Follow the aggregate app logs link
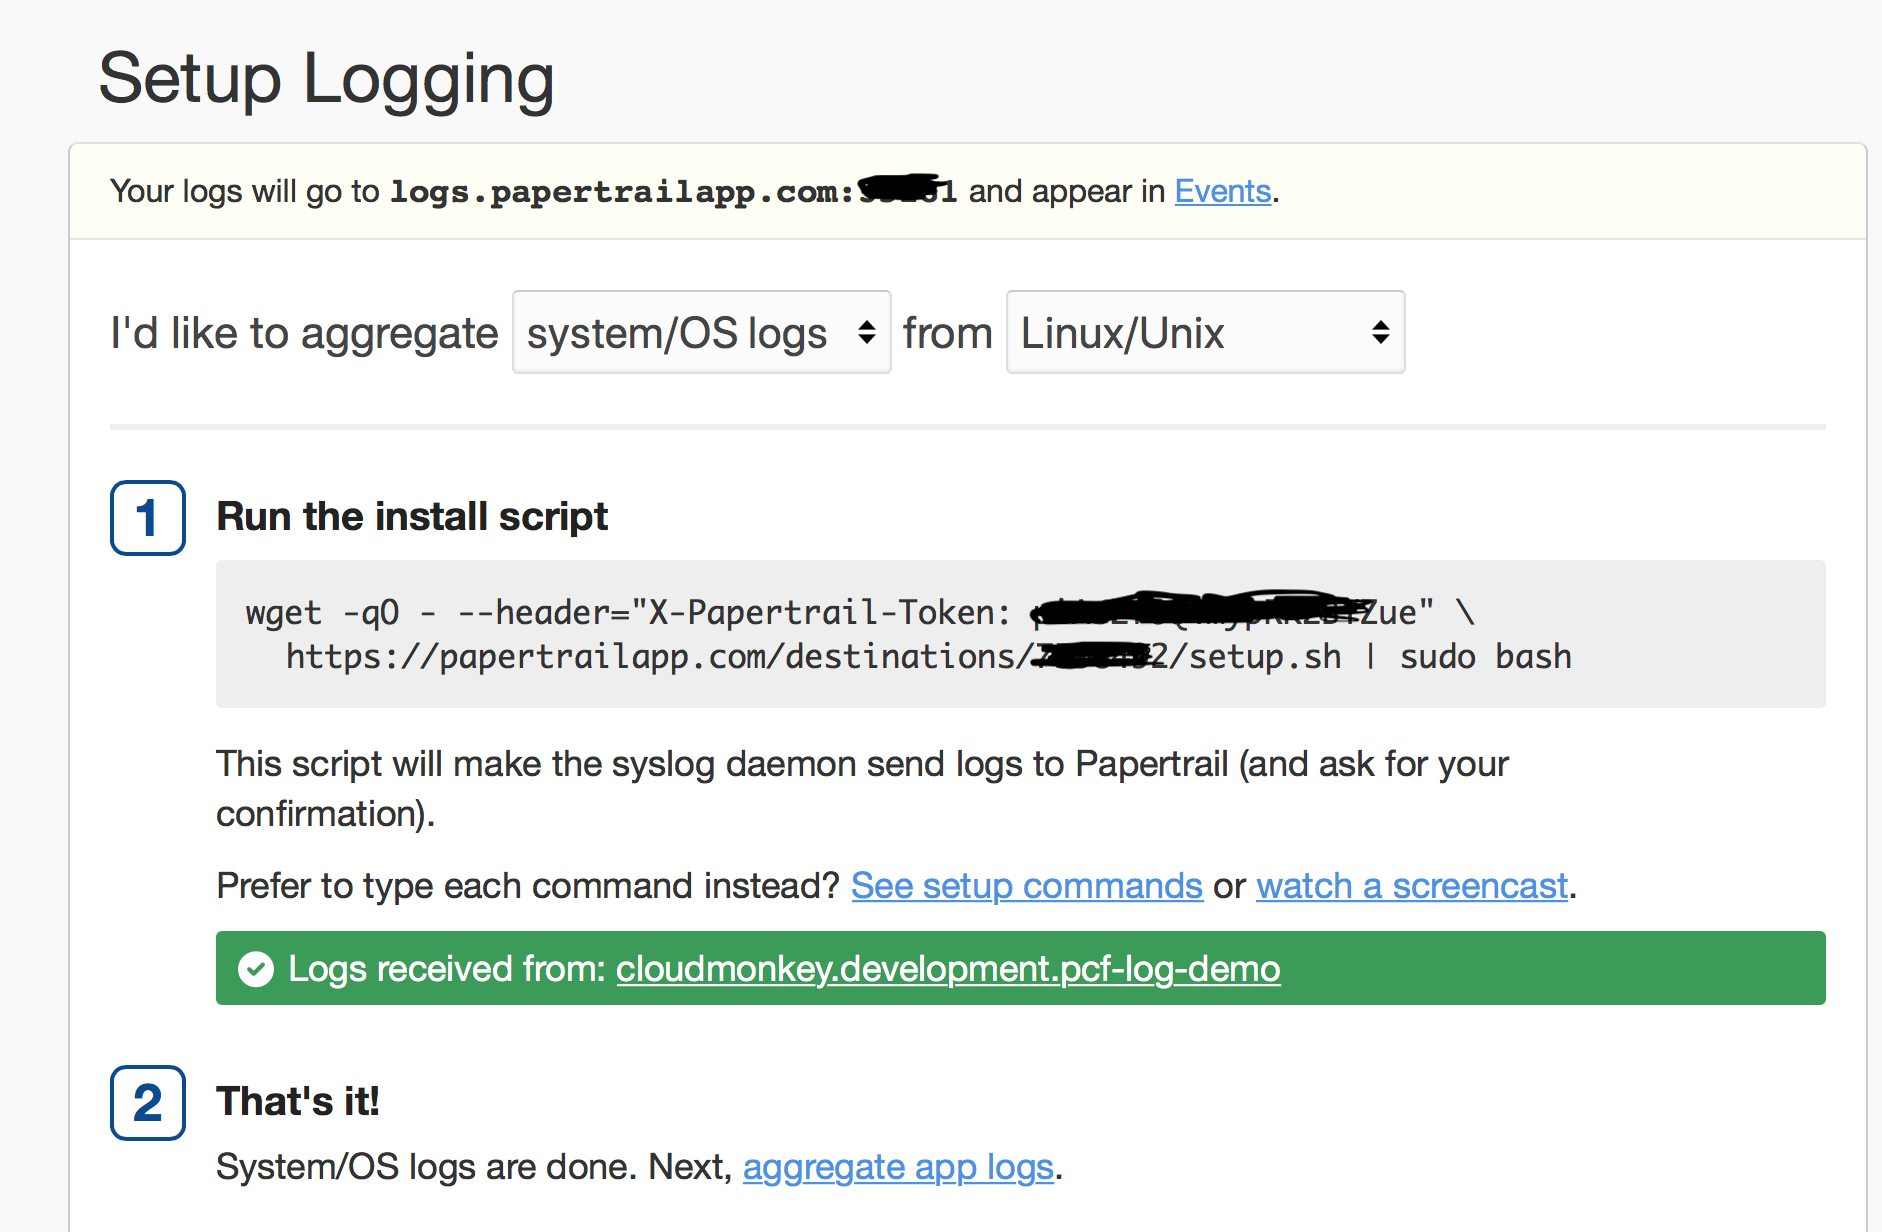Screen dimensions: 1882x1232 coord(898,1167)
